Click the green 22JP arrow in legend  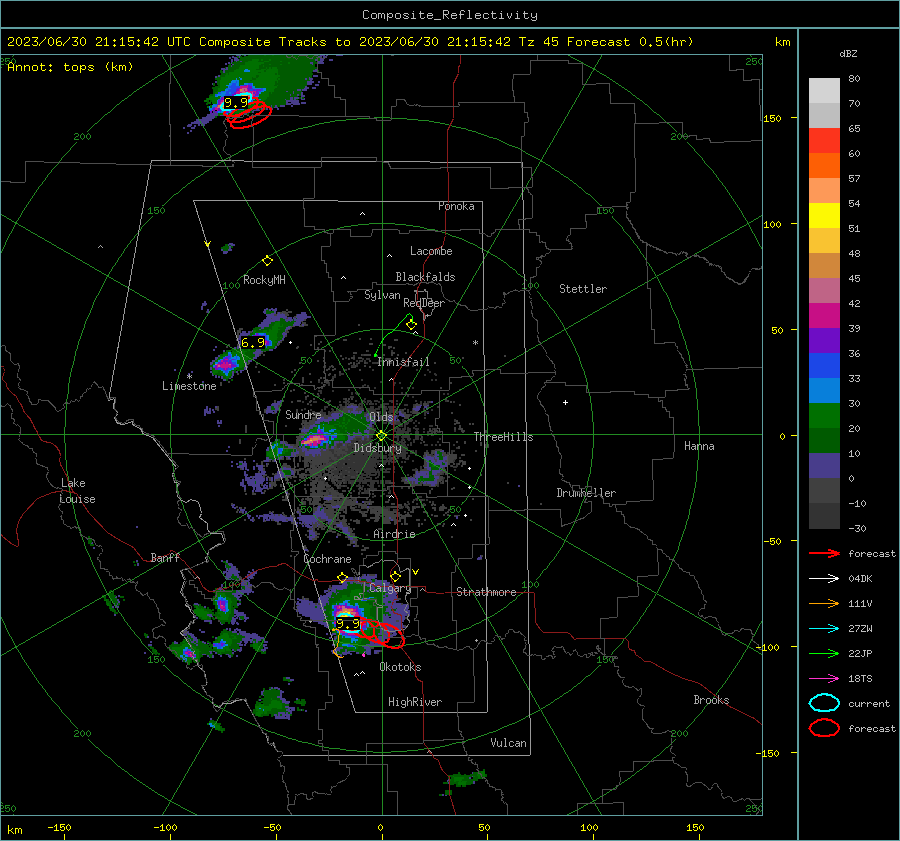click(824, 653)
